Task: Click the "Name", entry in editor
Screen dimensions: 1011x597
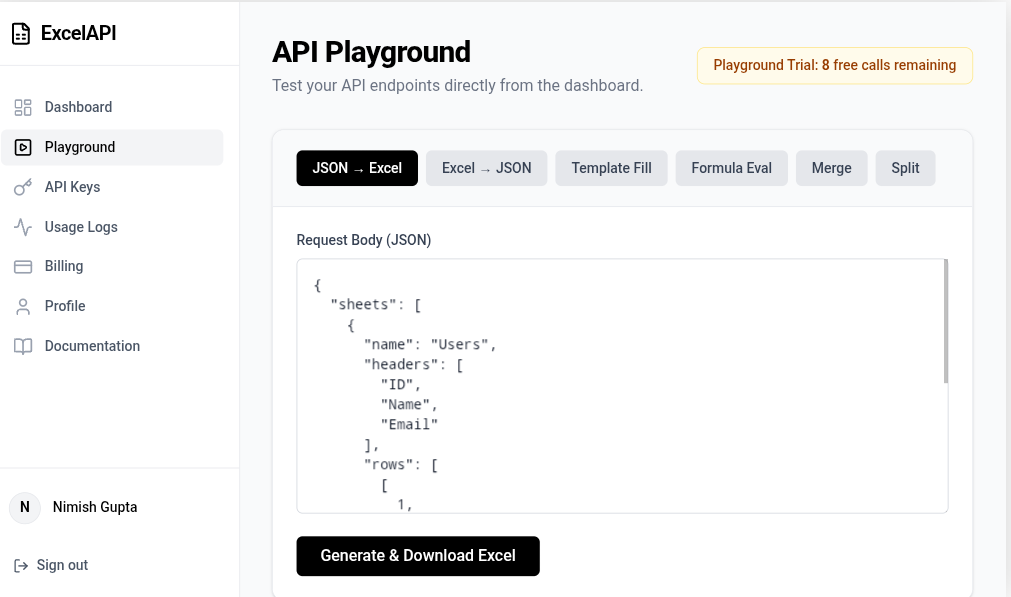Action: pos(409,405)
